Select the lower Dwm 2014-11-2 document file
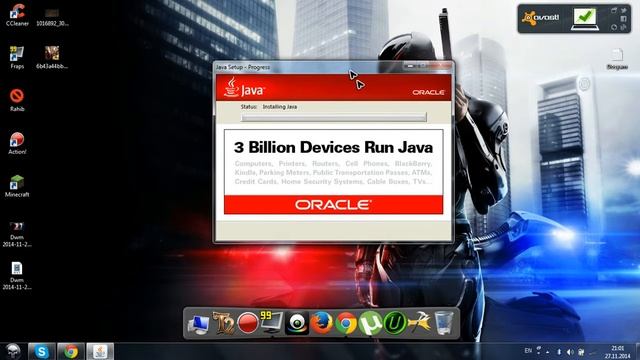 coord(17,276)
